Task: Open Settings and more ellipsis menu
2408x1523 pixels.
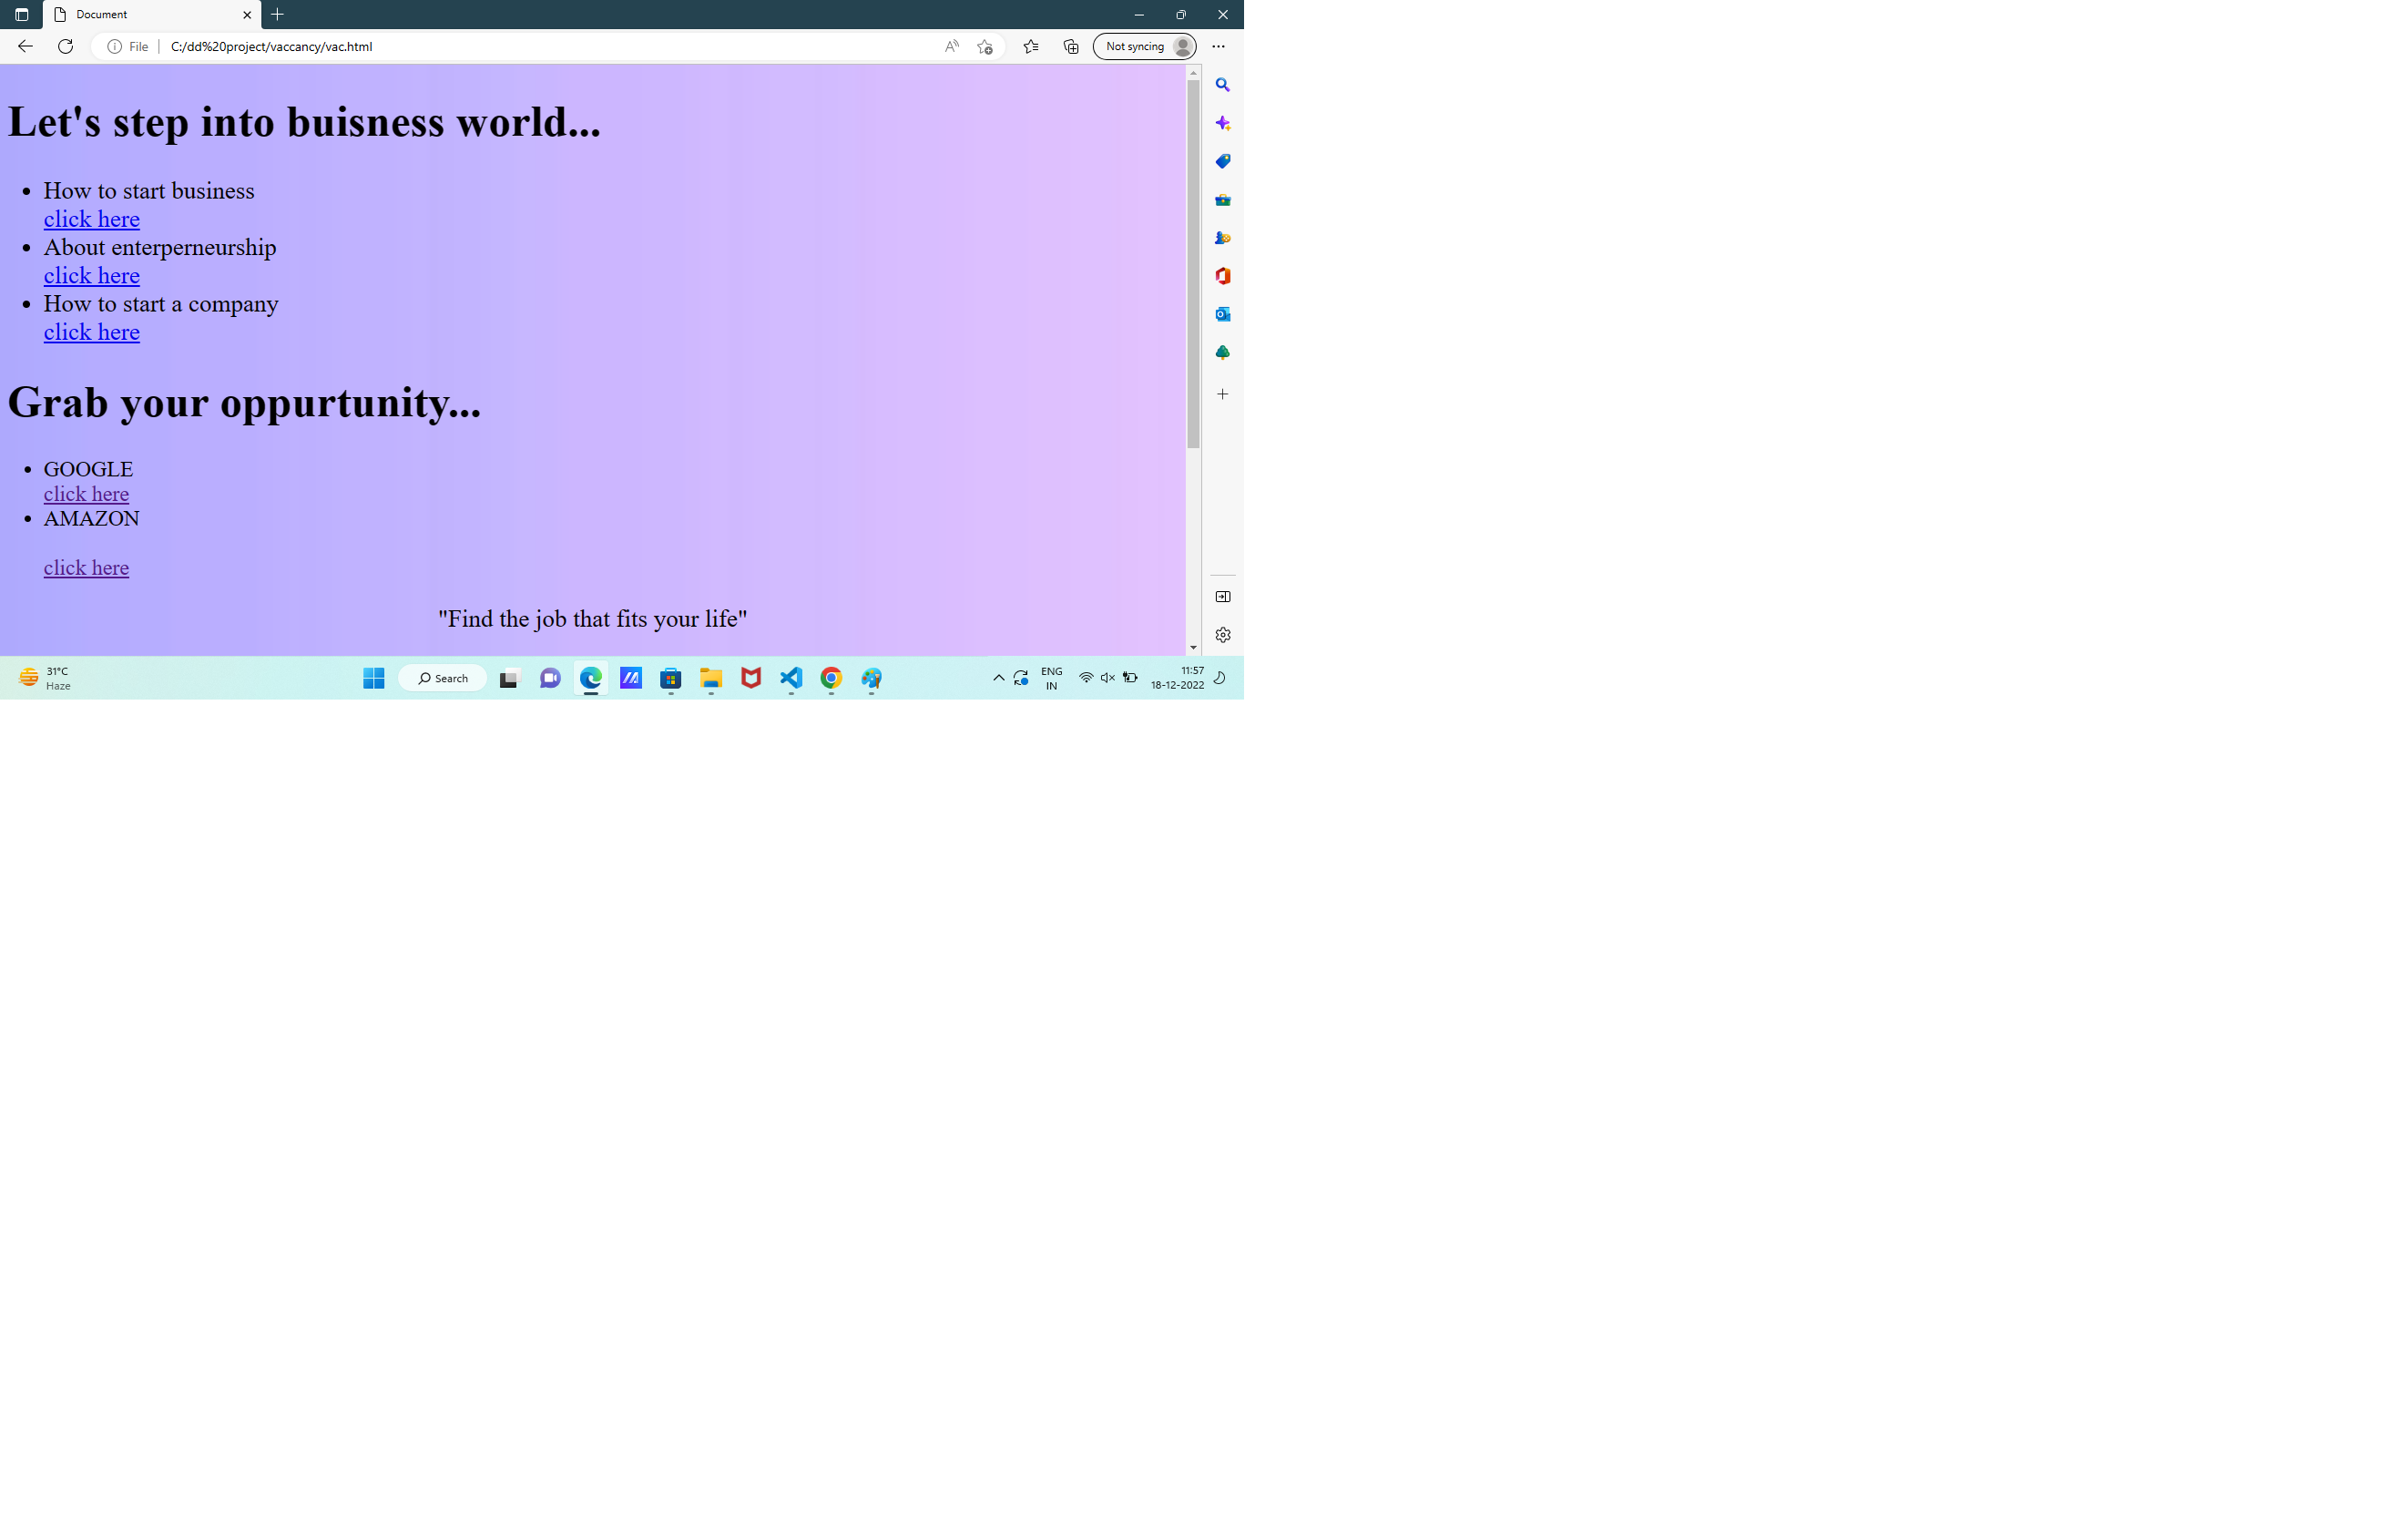Action: click(1218, 46)
